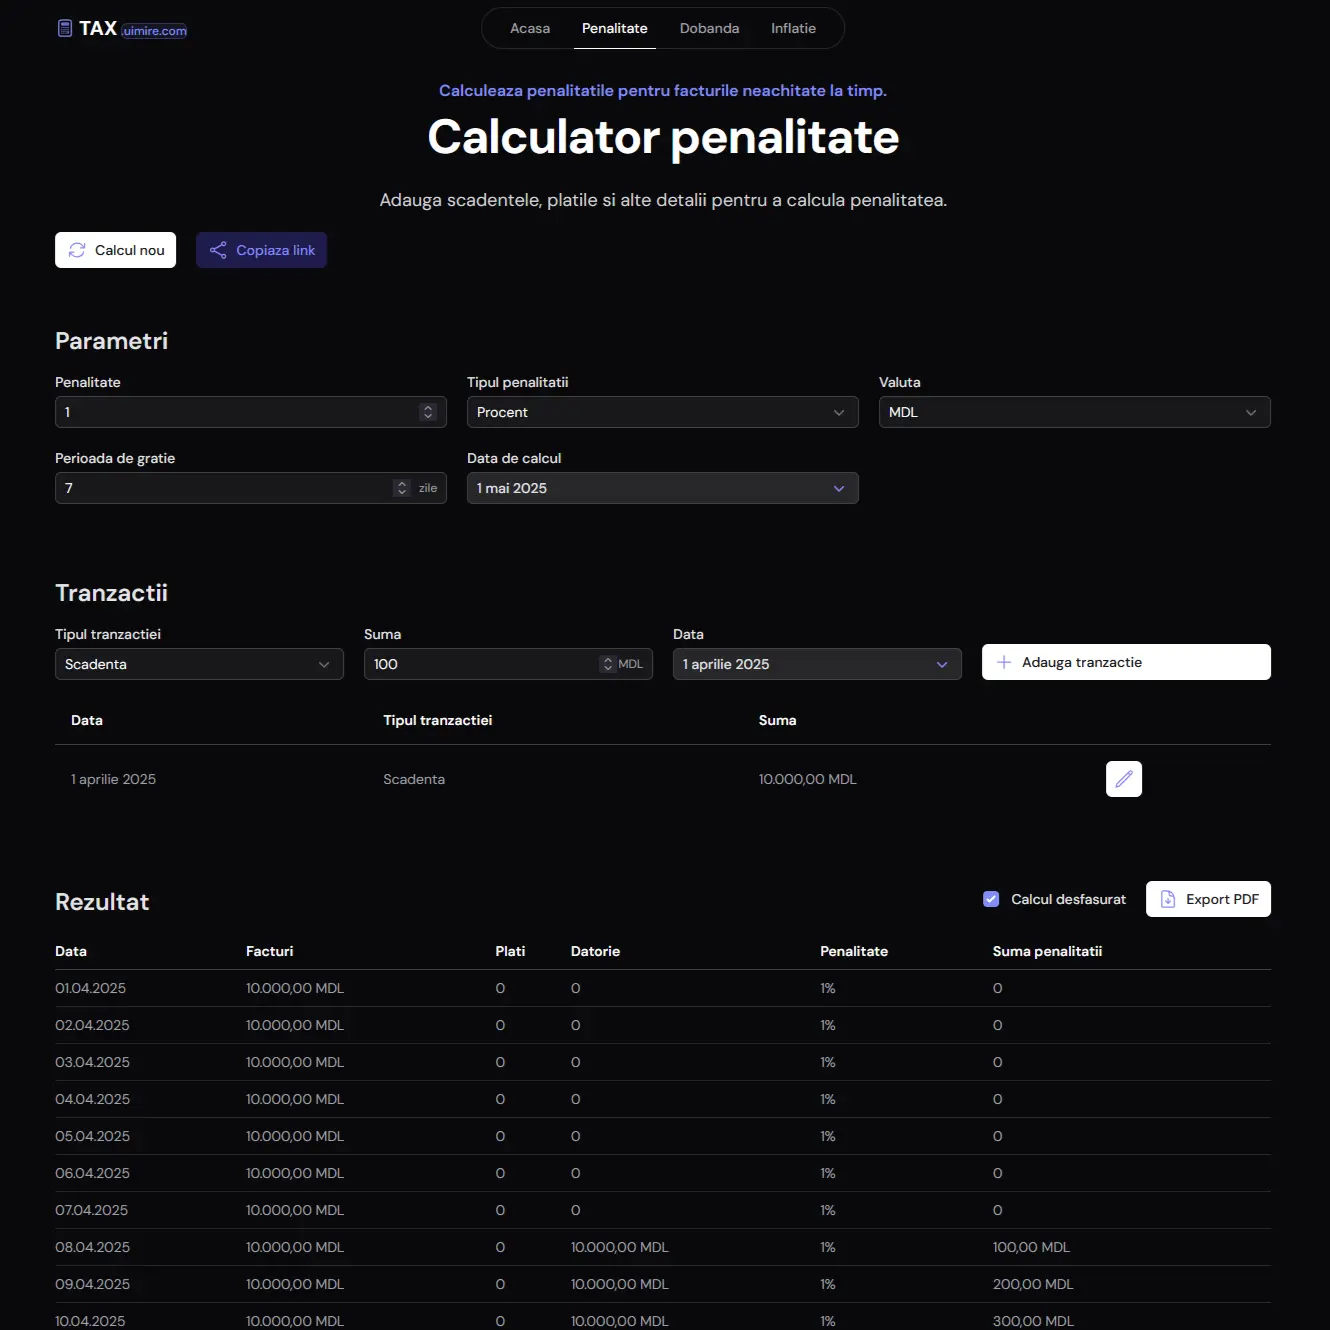Screen dimensions: 1330x1330
Task: Click the refresh icon in Calcul nou
Action: [x=77, y=250]
